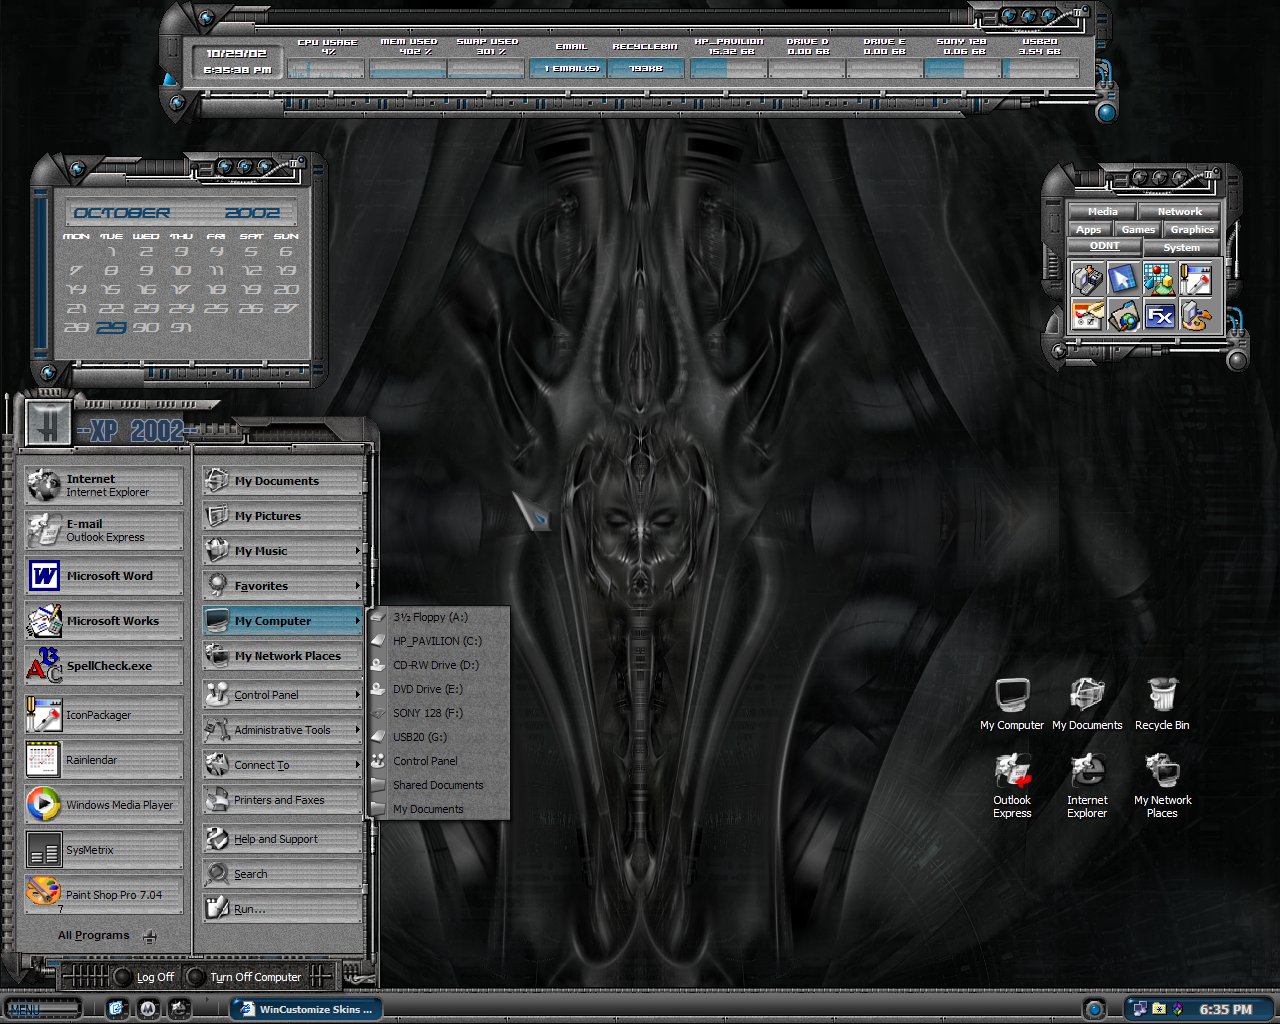The image size is (1280, 1024).
Task: Open CD-RW Drive (D:)
Action: pos(439,665)
